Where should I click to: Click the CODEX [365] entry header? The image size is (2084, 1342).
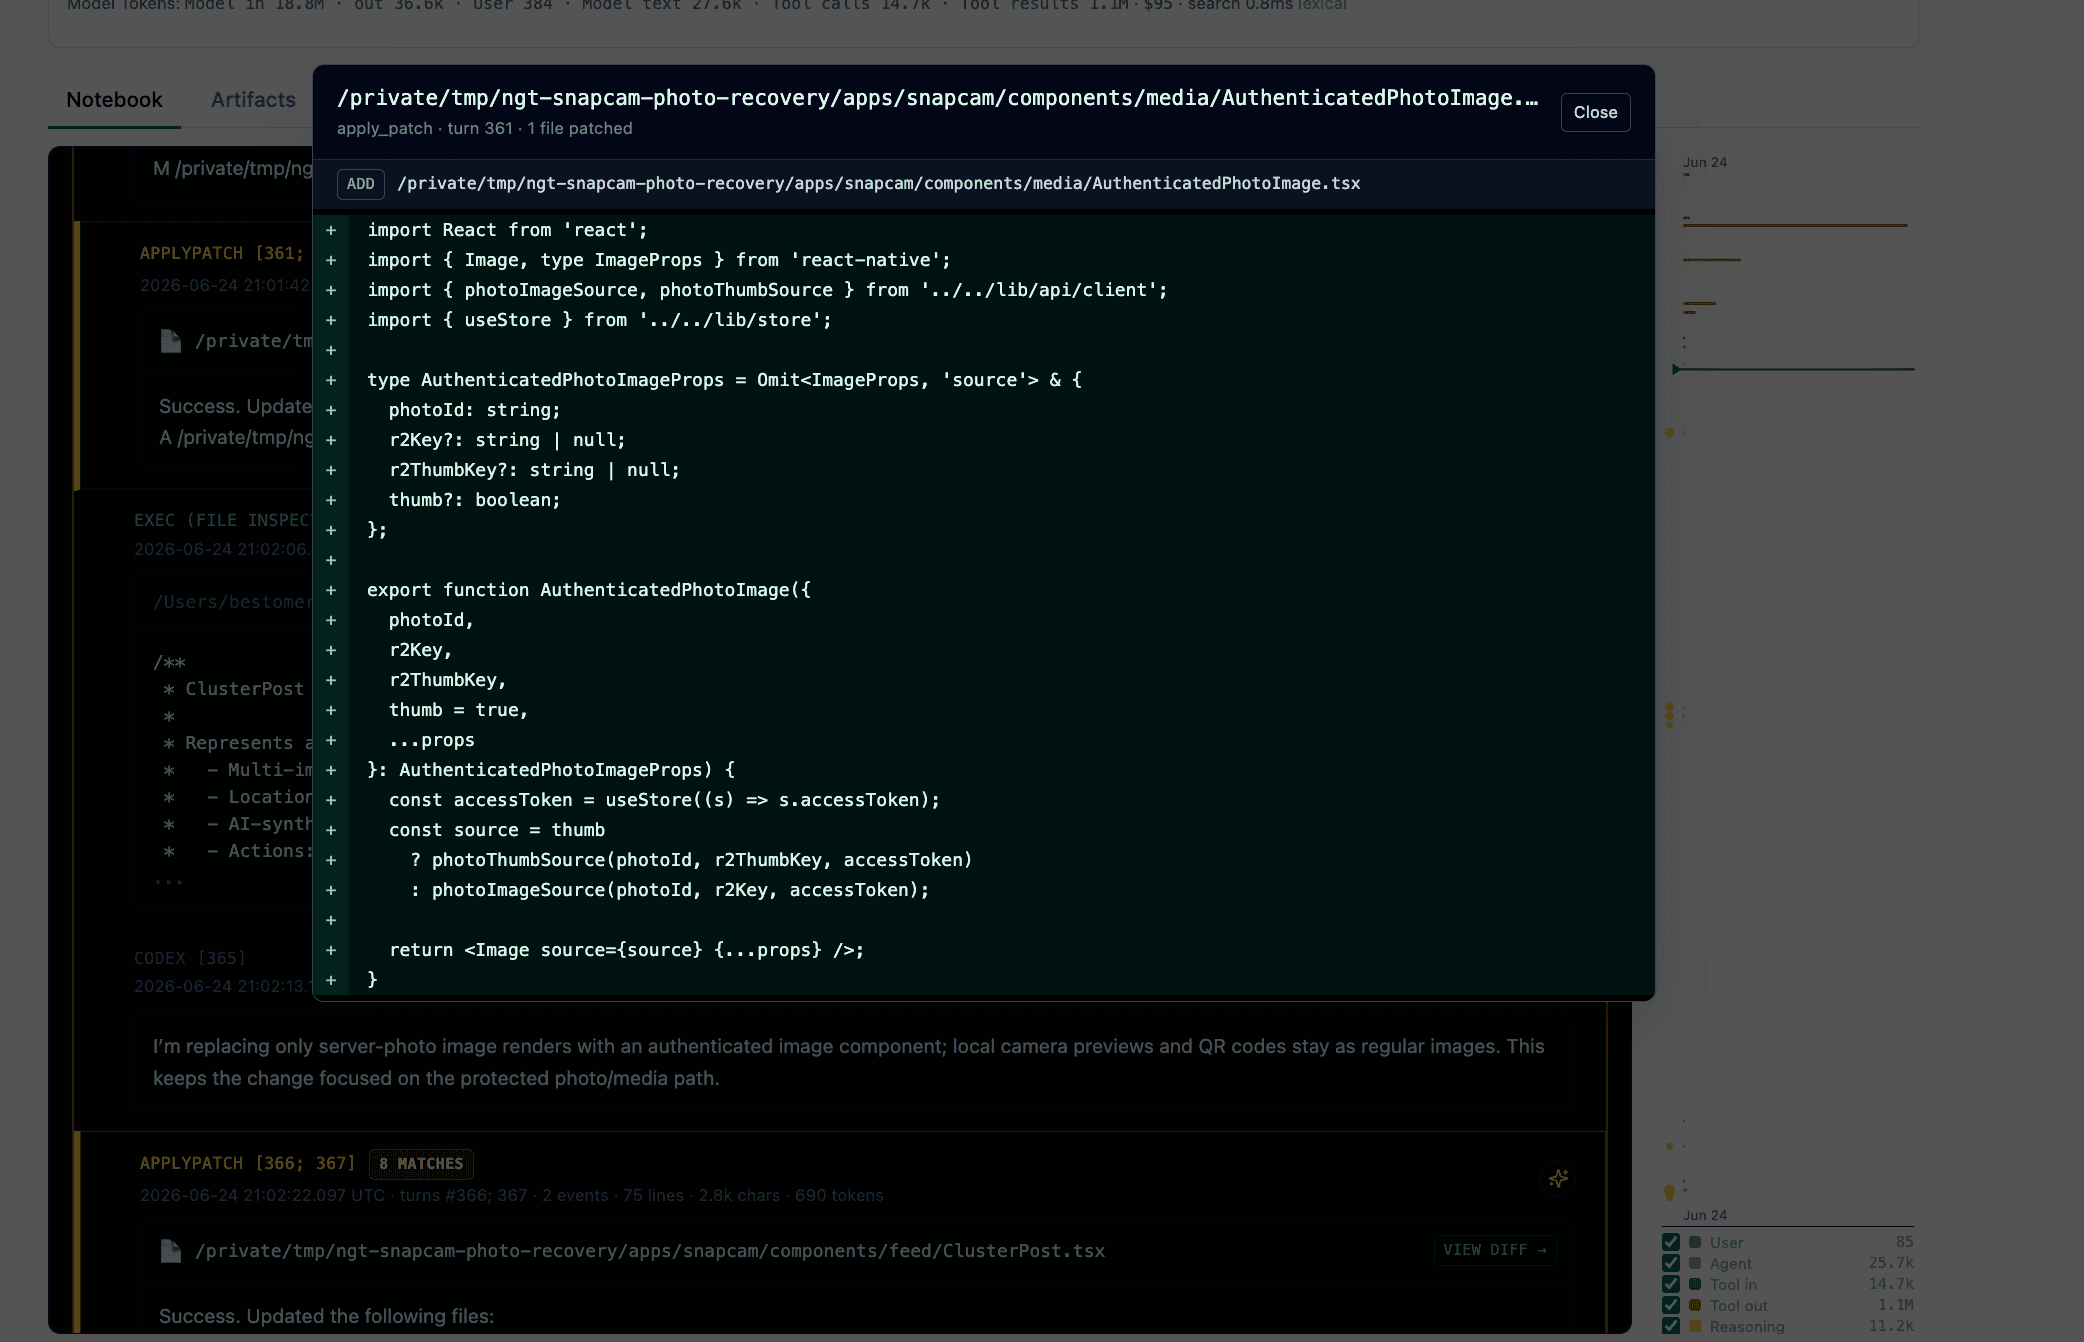coord(189,958)
